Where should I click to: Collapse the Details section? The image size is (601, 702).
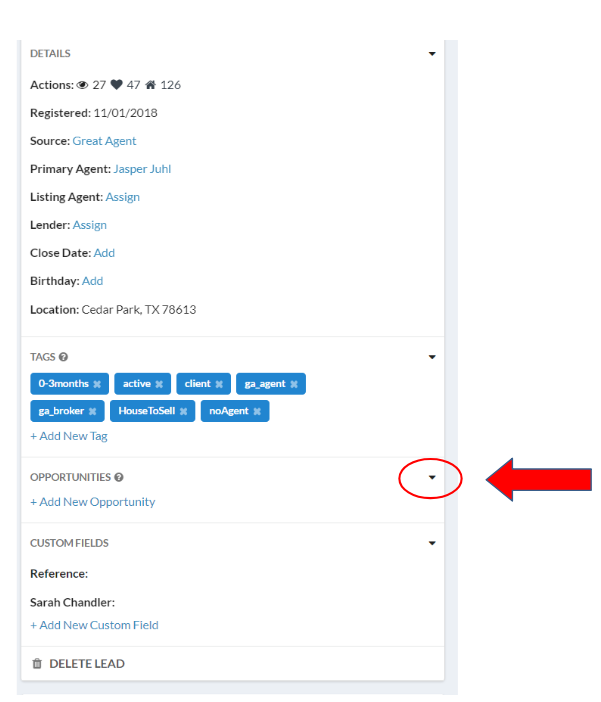[x=432, y=54]
